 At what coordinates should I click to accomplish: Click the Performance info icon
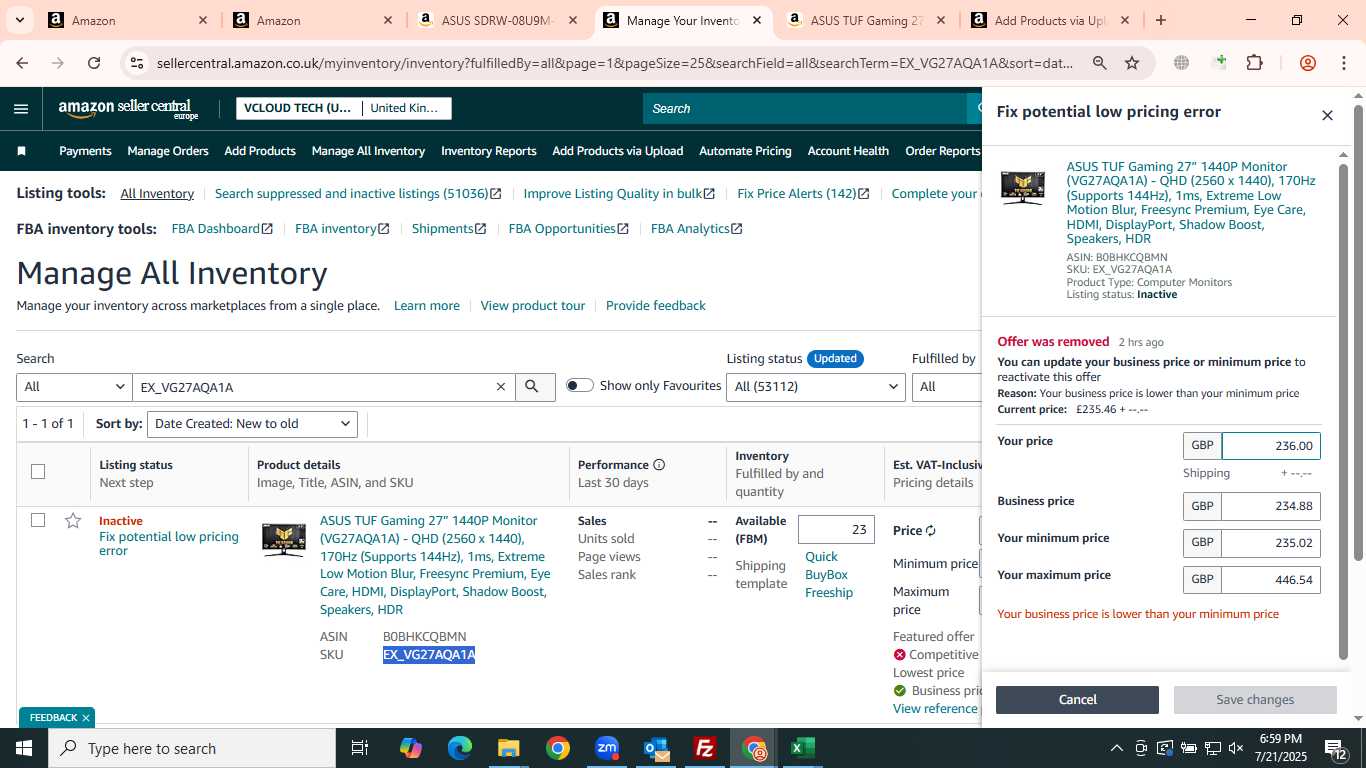(659, 465)
